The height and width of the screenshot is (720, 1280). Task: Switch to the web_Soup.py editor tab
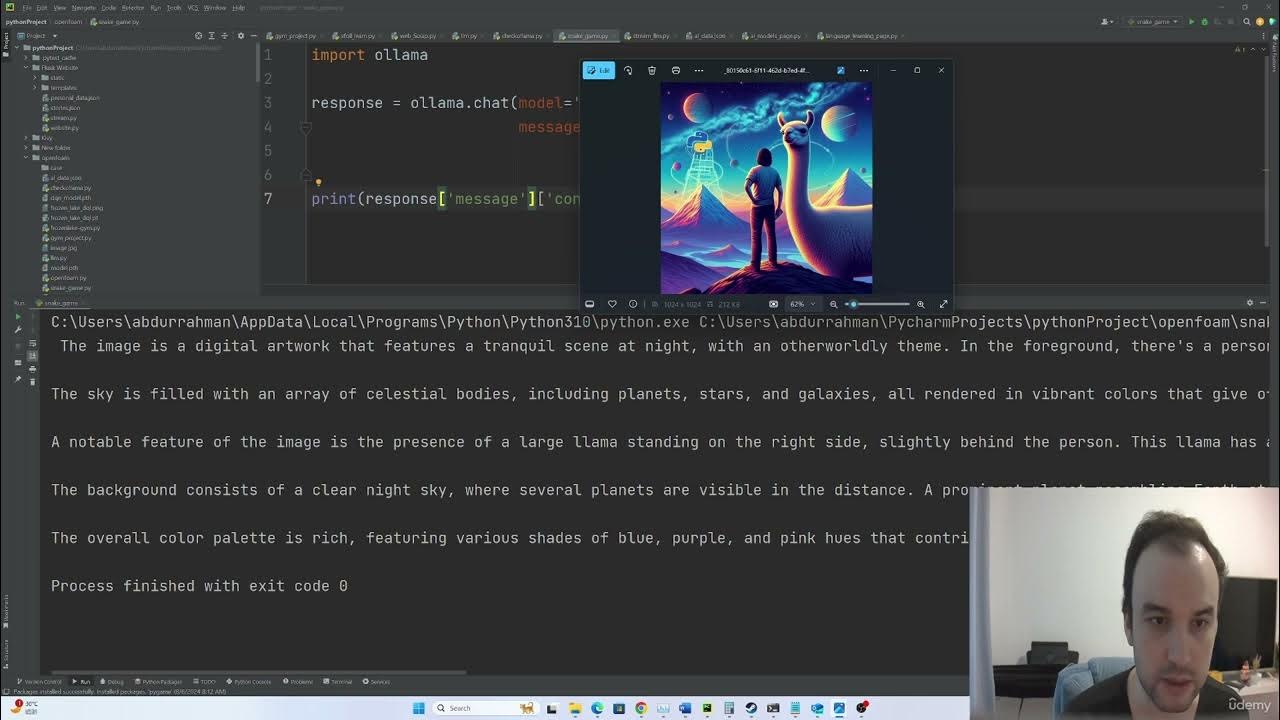click(x=416, y=36)
